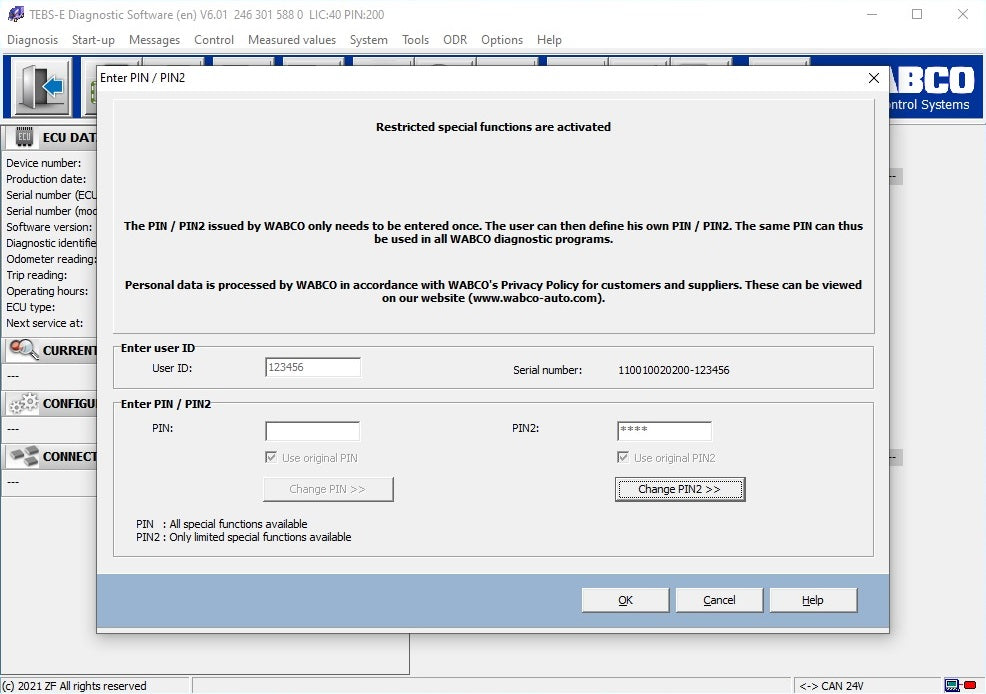Open the Messages menu
Screen dimensions: 986x694
[154, 40]
